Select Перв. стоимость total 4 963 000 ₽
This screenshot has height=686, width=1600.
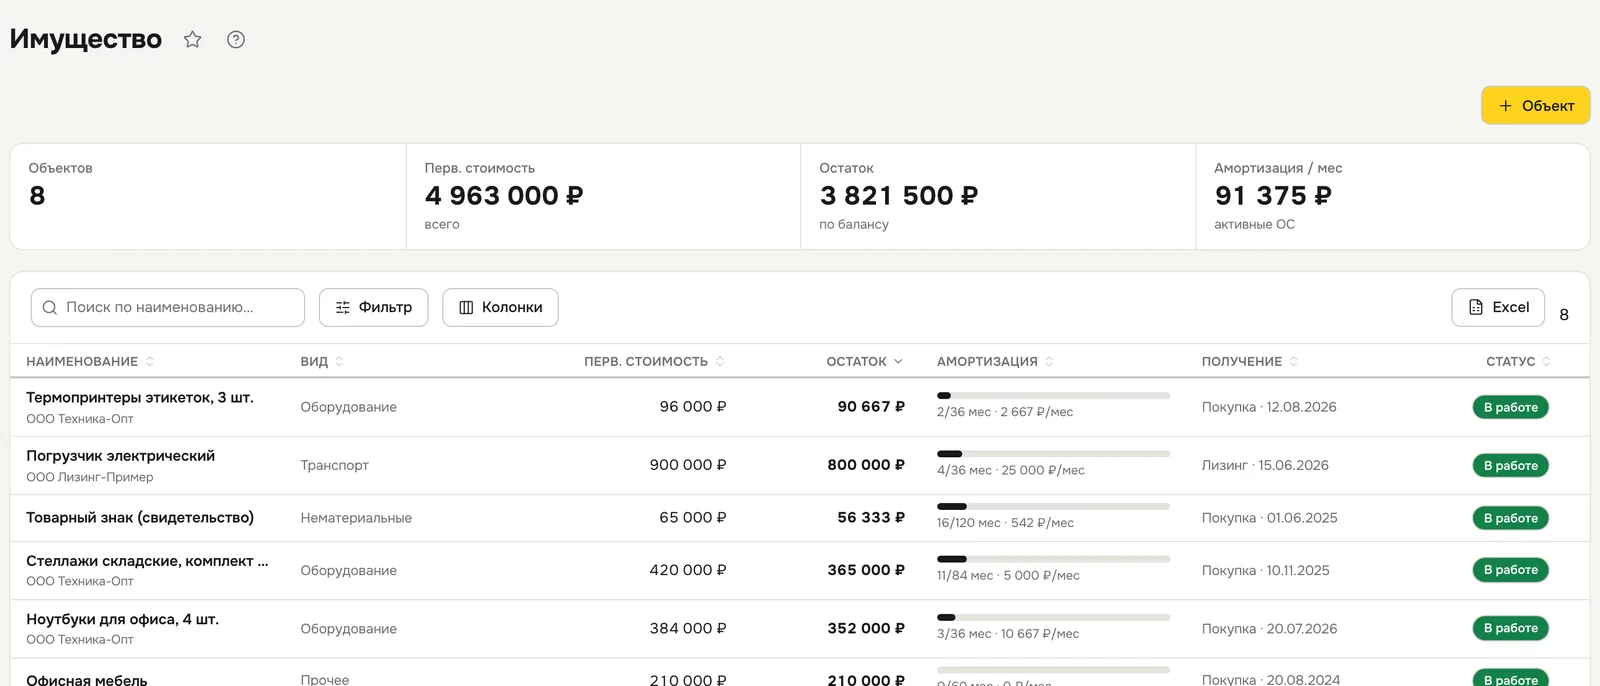[504, 196]
